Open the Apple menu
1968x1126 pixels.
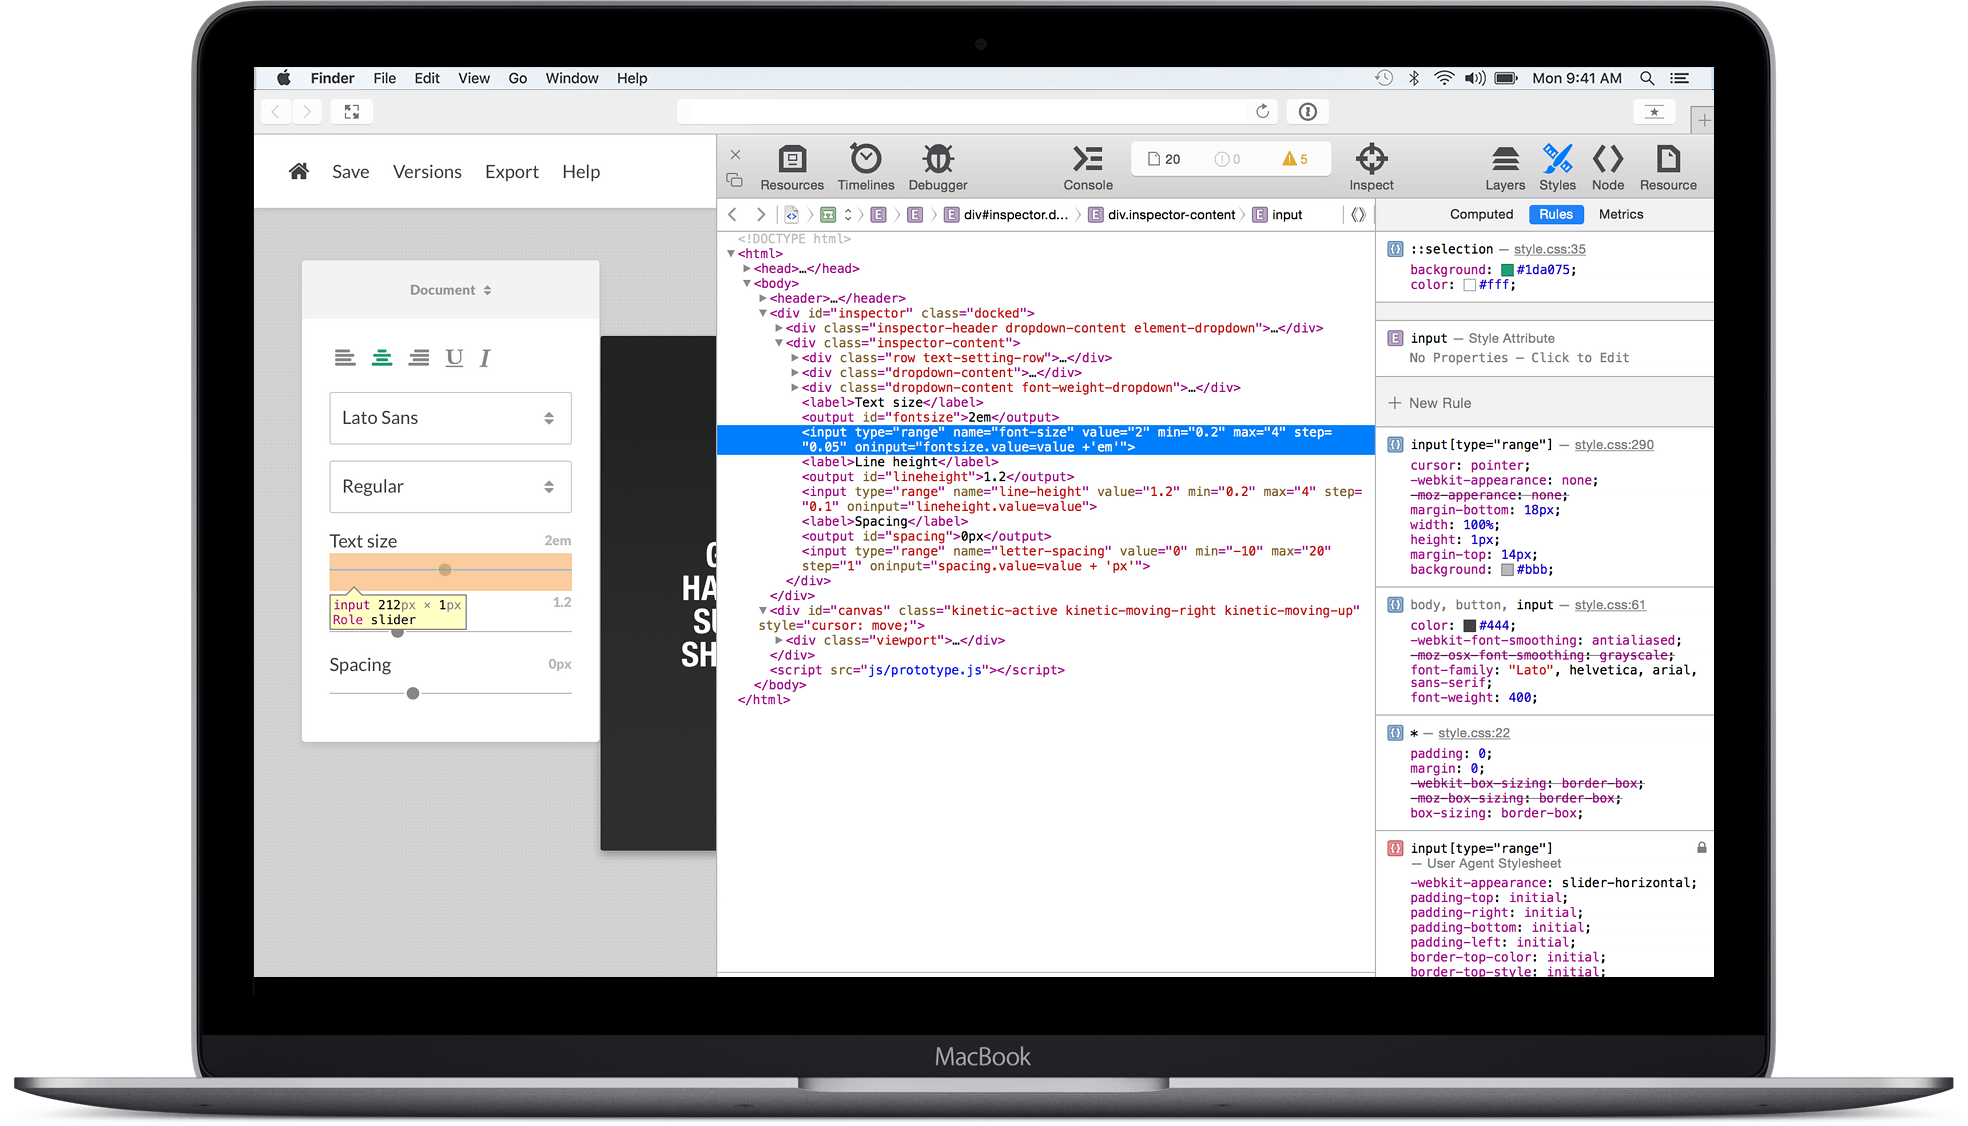click(284, 78)
